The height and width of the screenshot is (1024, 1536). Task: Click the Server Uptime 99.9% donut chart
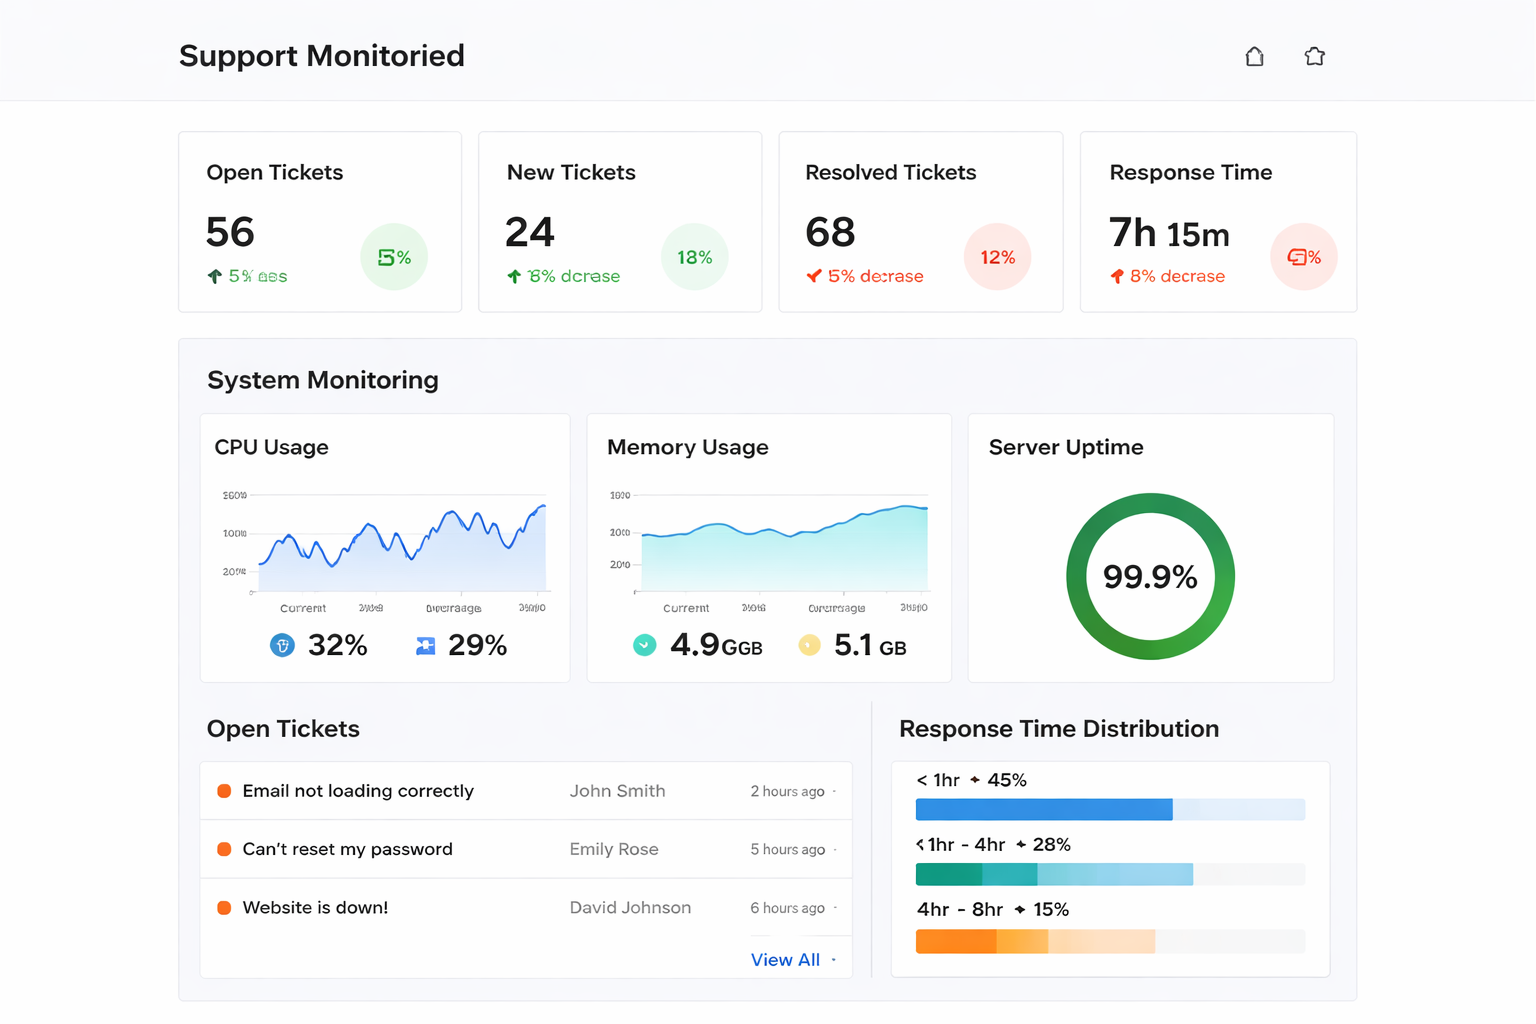1150,576
